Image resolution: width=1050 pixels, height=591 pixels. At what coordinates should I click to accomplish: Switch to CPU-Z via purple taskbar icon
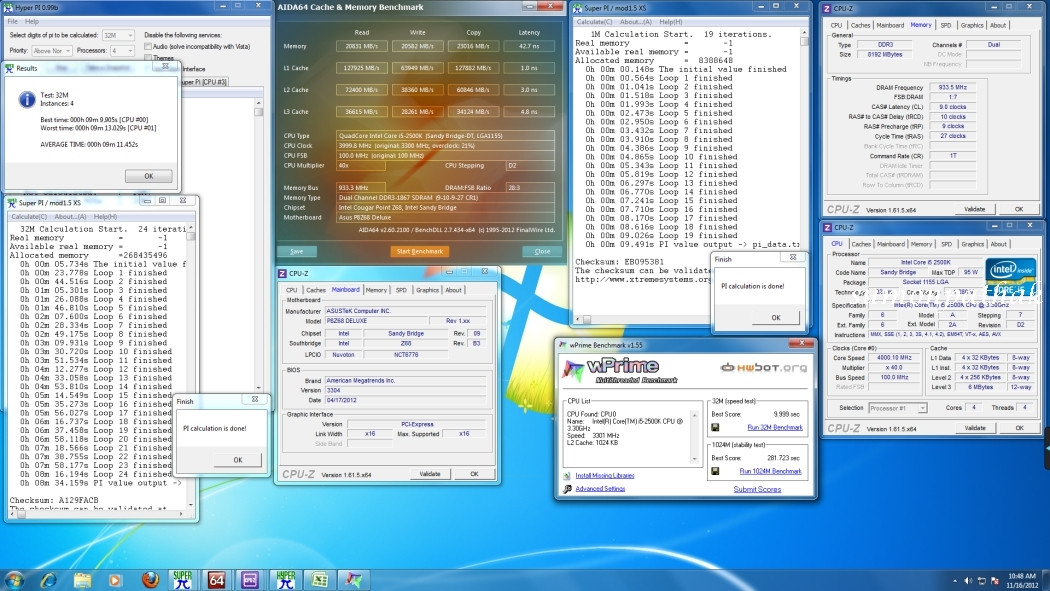click(x=250, y=580)
